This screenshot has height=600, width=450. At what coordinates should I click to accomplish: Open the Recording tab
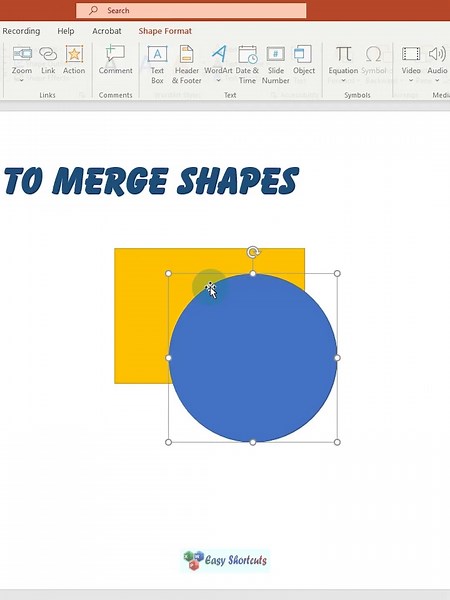(x=21, y=31)
